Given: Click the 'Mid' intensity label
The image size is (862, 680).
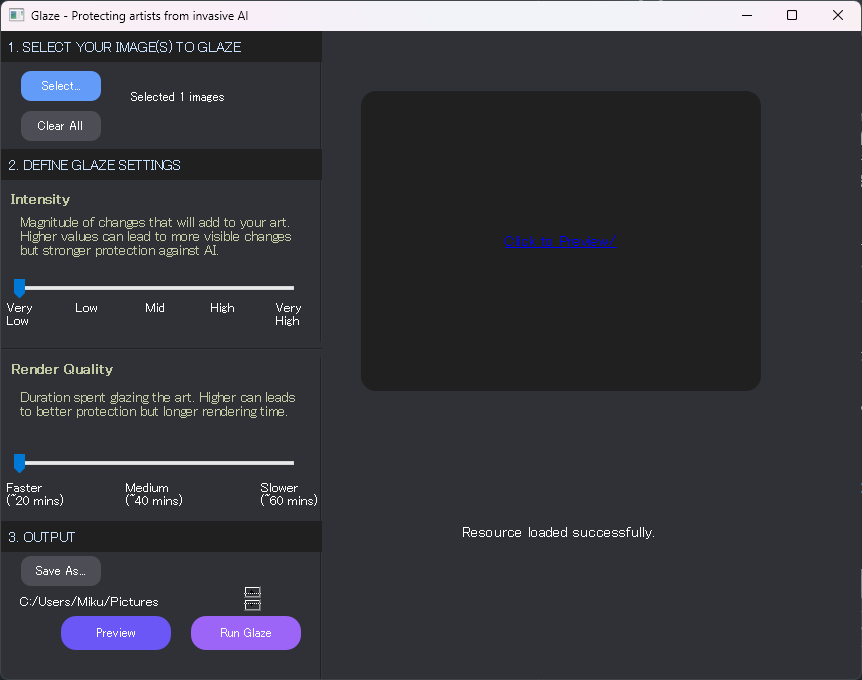Looking at the screenshot, I should tap(155, 308).
